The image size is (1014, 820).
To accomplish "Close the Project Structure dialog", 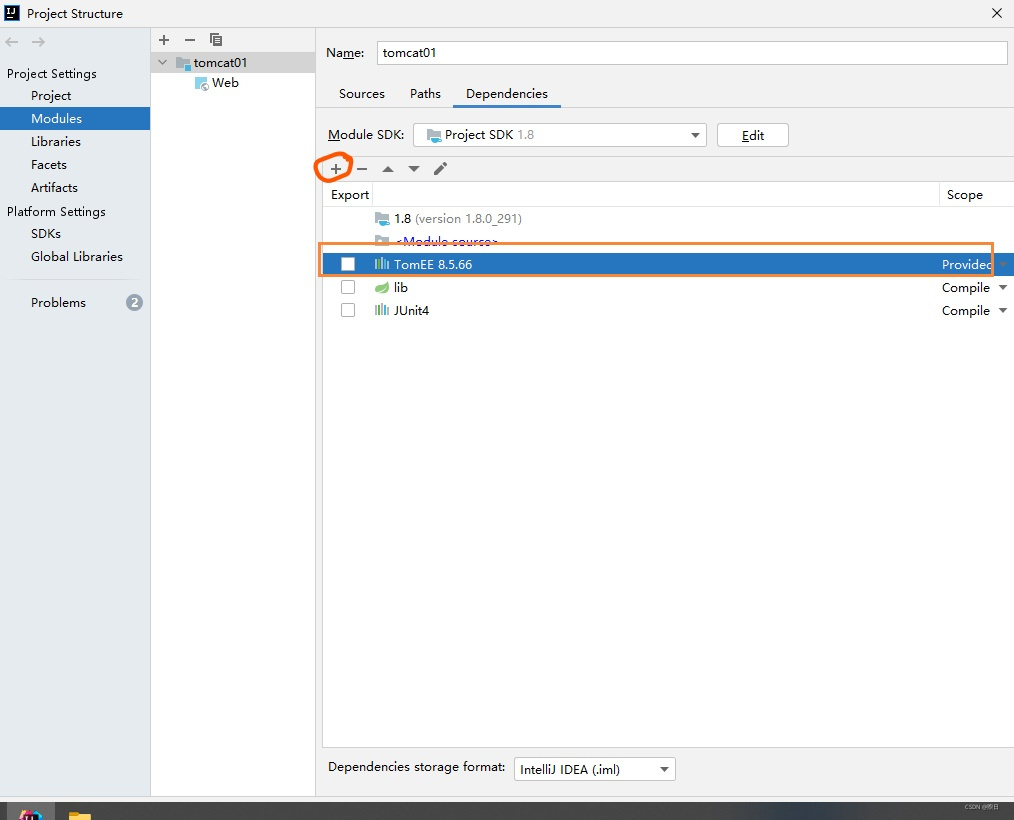I will tap(997, 13).
